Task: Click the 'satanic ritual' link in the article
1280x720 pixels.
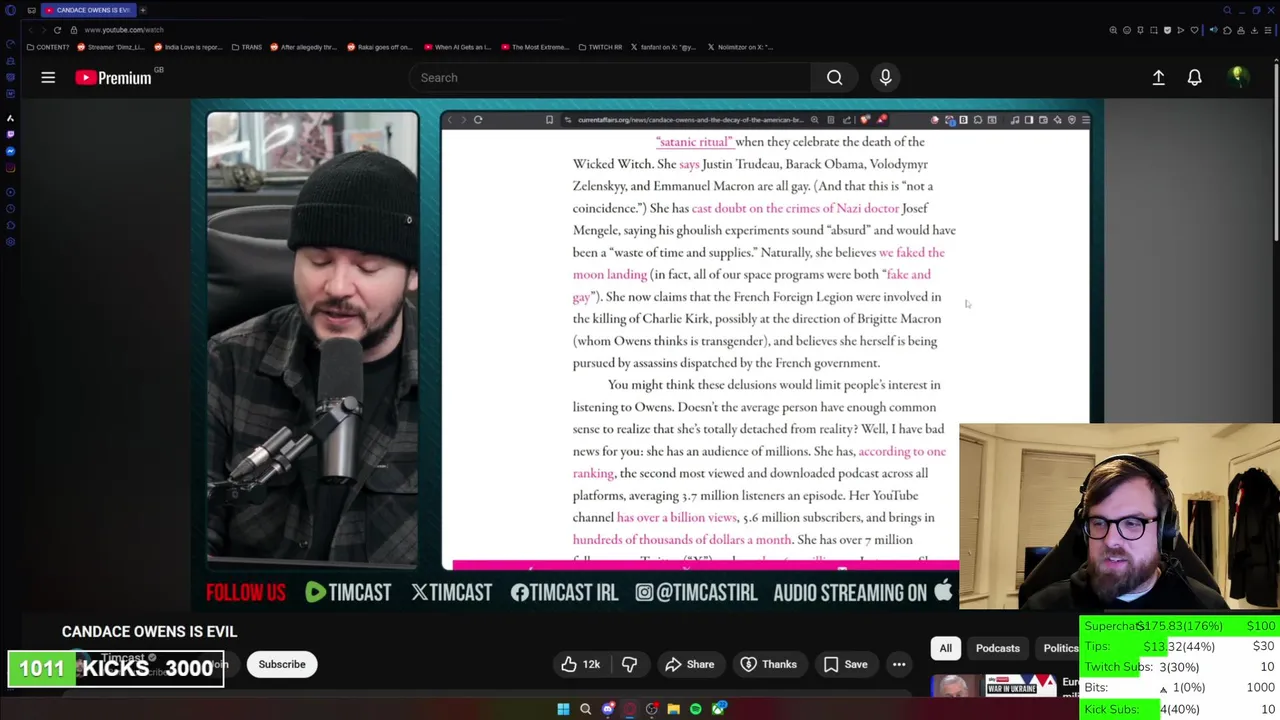Action: click(x=694, y=142)
